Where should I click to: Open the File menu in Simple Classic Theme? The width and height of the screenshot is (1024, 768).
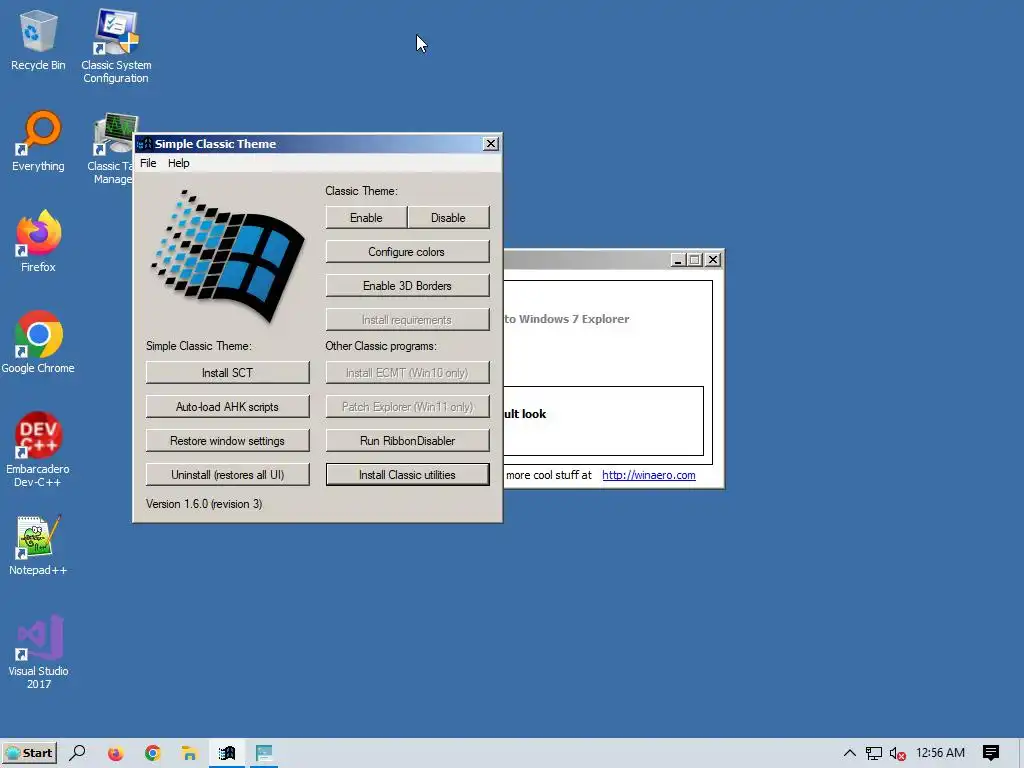coord(148,163)
